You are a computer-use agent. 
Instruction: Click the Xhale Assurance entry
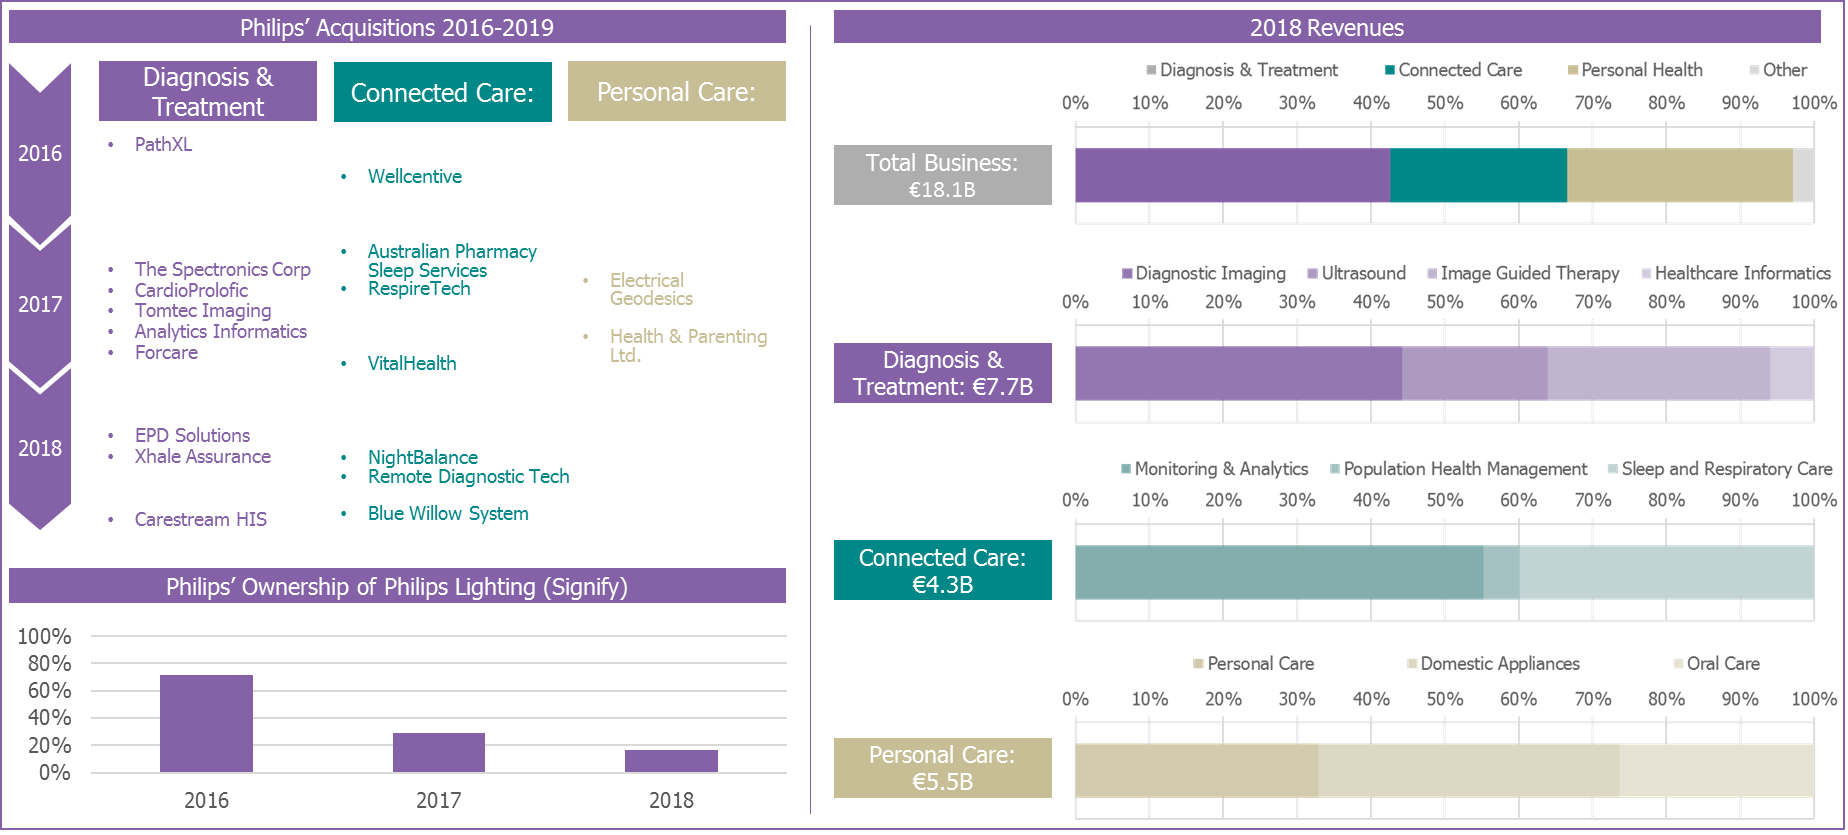[x=203, y=456]
